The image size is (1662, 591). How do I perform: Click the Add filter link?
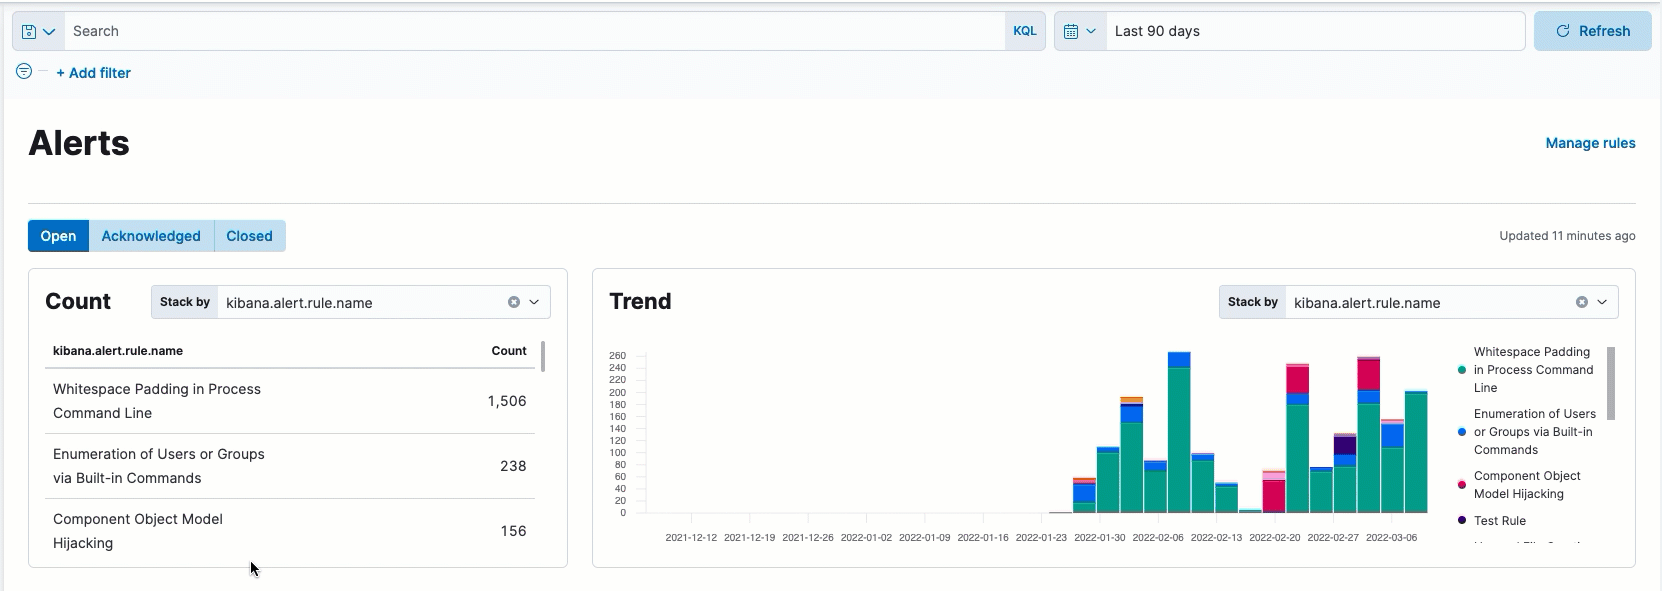click(93, 73)
